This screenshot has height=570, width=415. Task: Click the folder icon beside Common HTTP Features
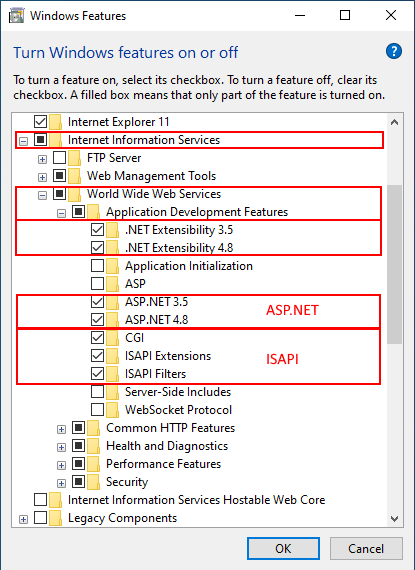point(93,428)
